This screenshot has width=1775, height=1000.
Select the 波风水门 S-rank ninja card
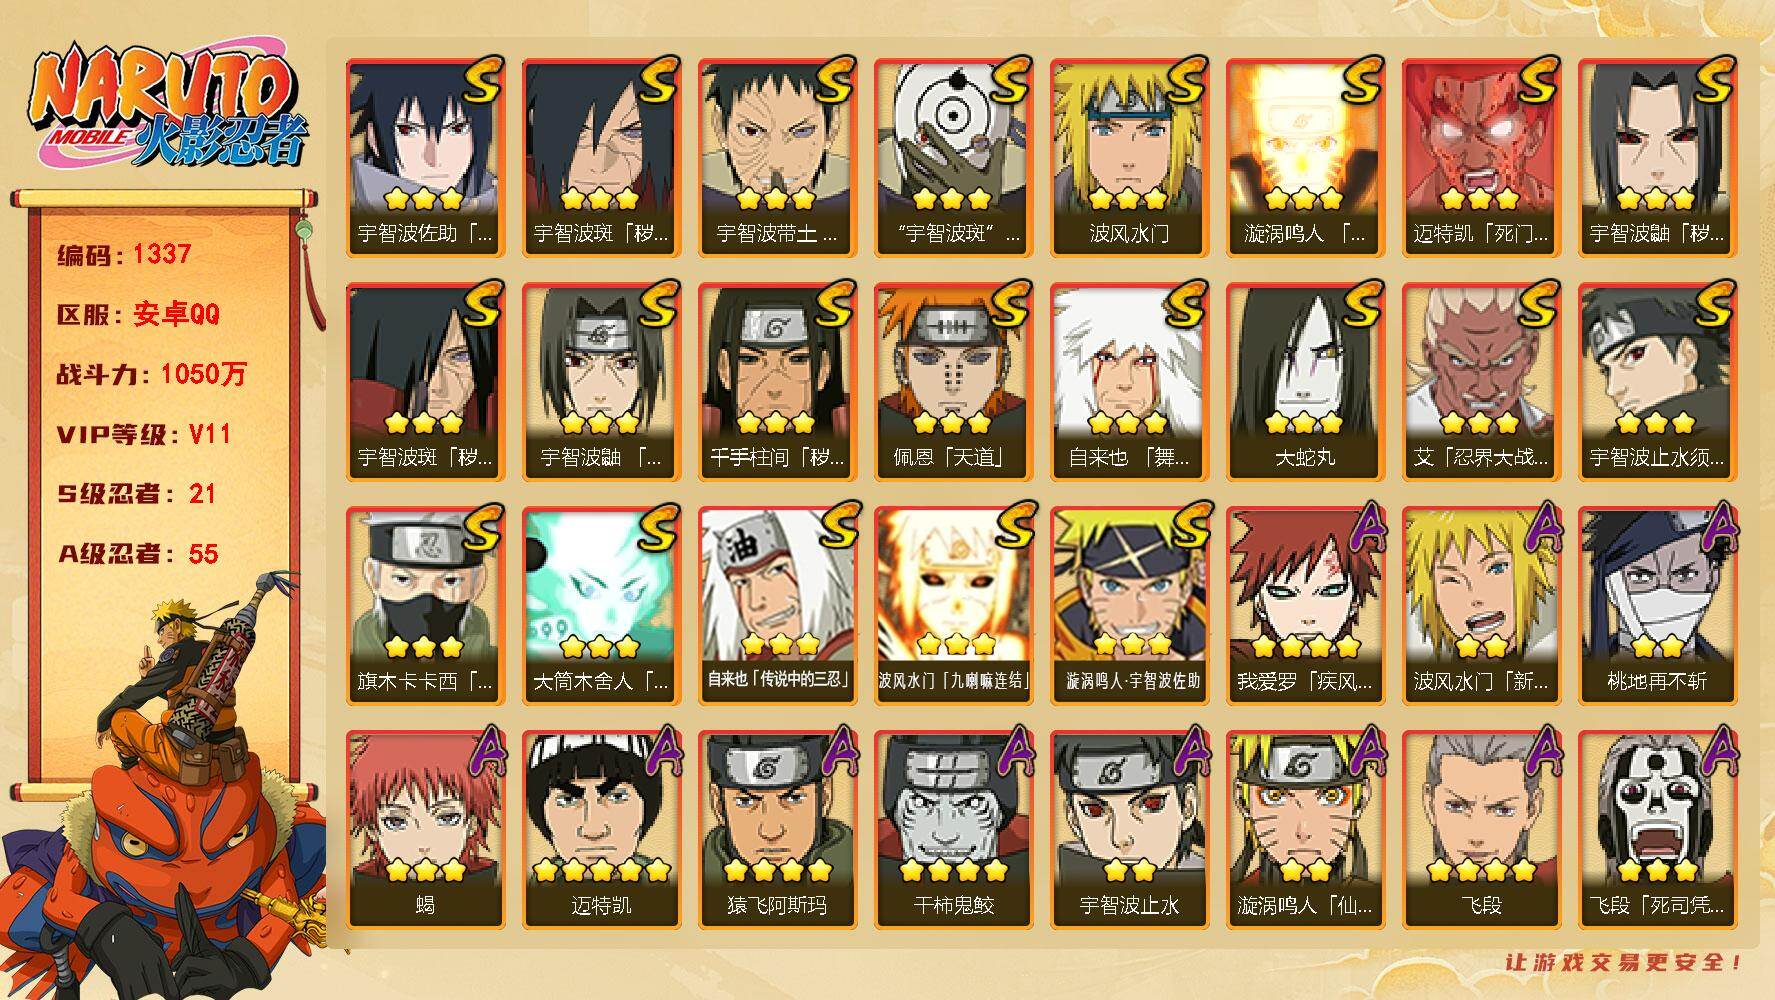pos(1129,158)
